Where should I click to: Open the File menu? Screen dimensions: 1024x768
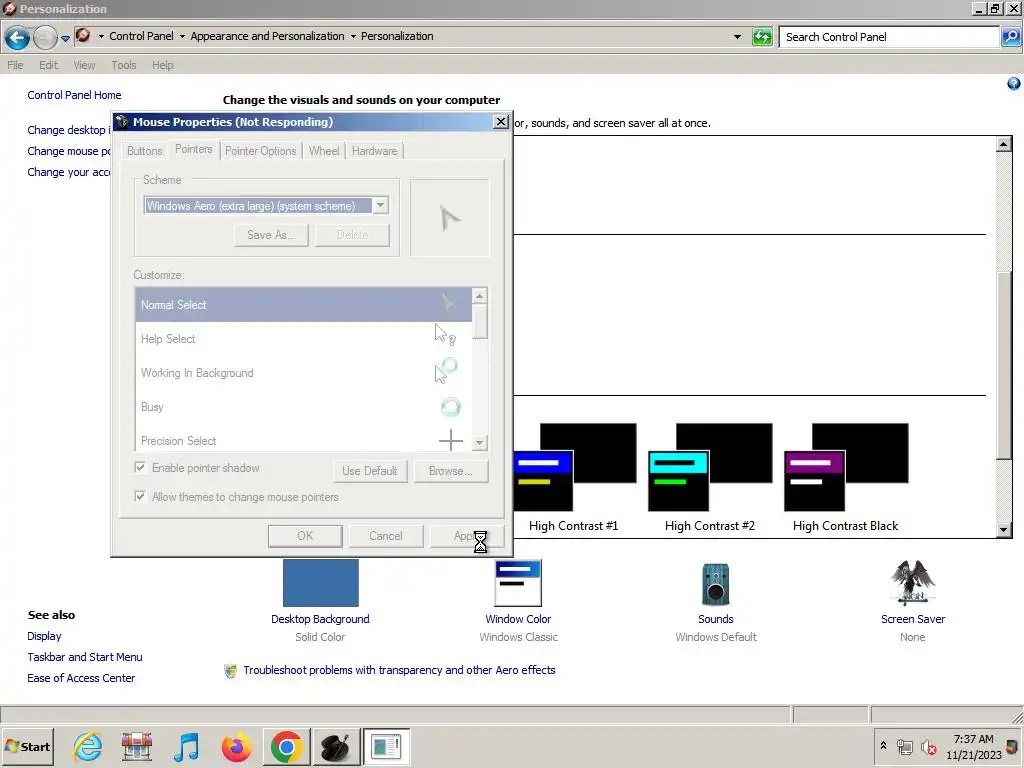coord(15,65)
